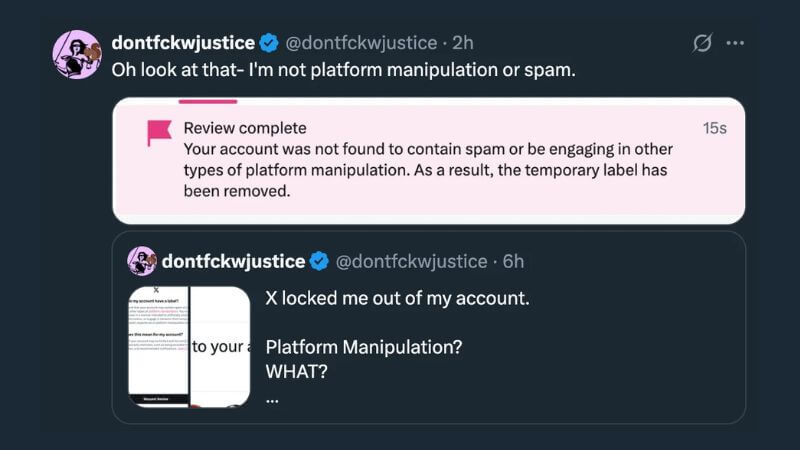The width and height of the screenshot is (800, 450).
Task: Click the "X locked me out" quoted text
Action: 397,298
